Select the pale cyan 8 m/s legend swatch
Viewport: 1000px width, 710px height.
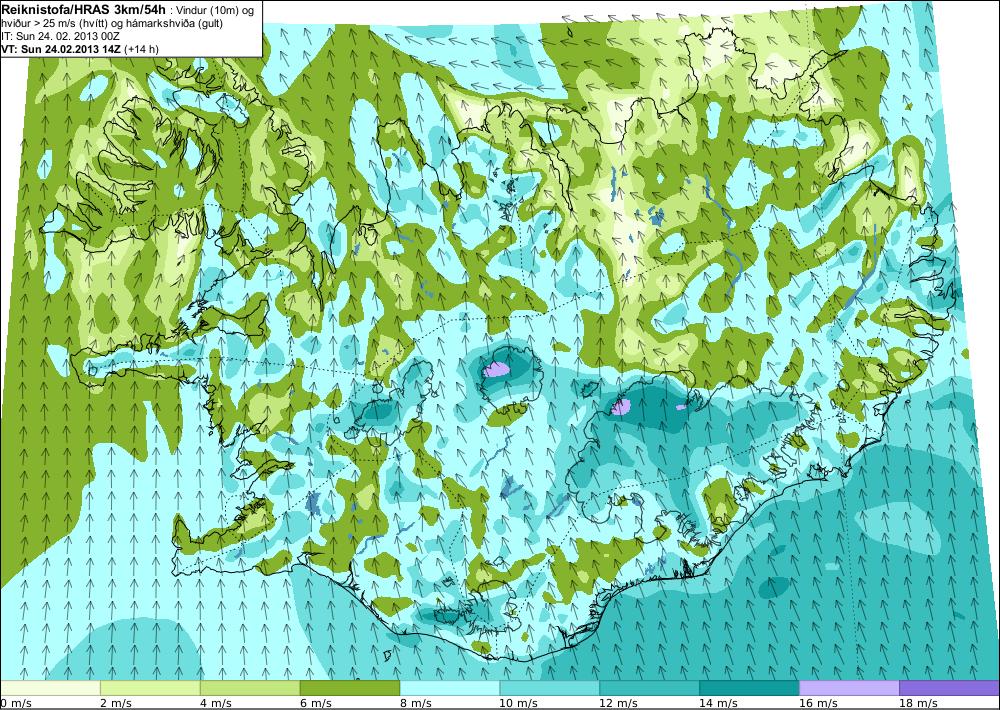(x=450, y=688)
